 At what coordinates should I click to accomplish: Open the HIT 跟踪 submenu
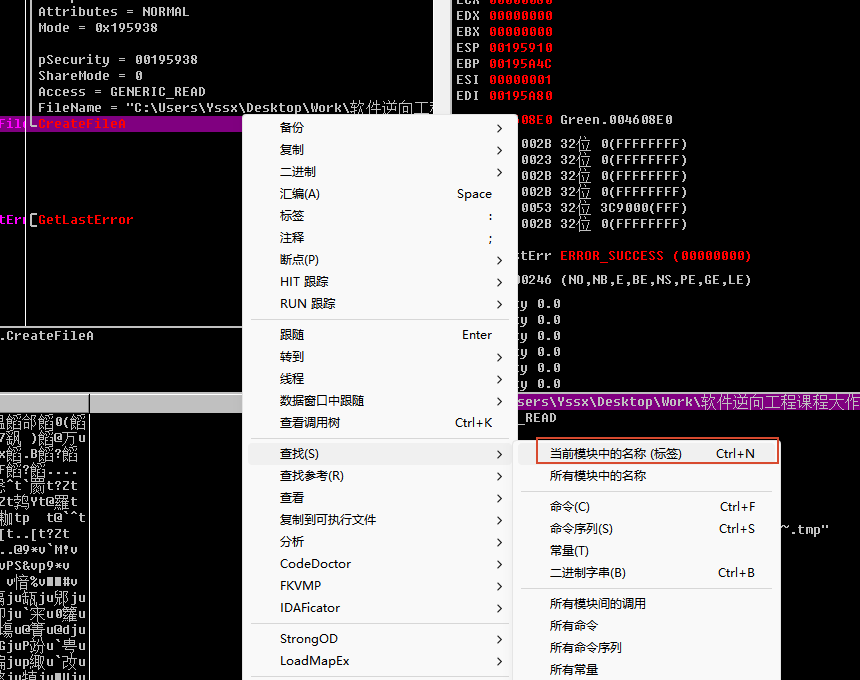tap(380, 281)
